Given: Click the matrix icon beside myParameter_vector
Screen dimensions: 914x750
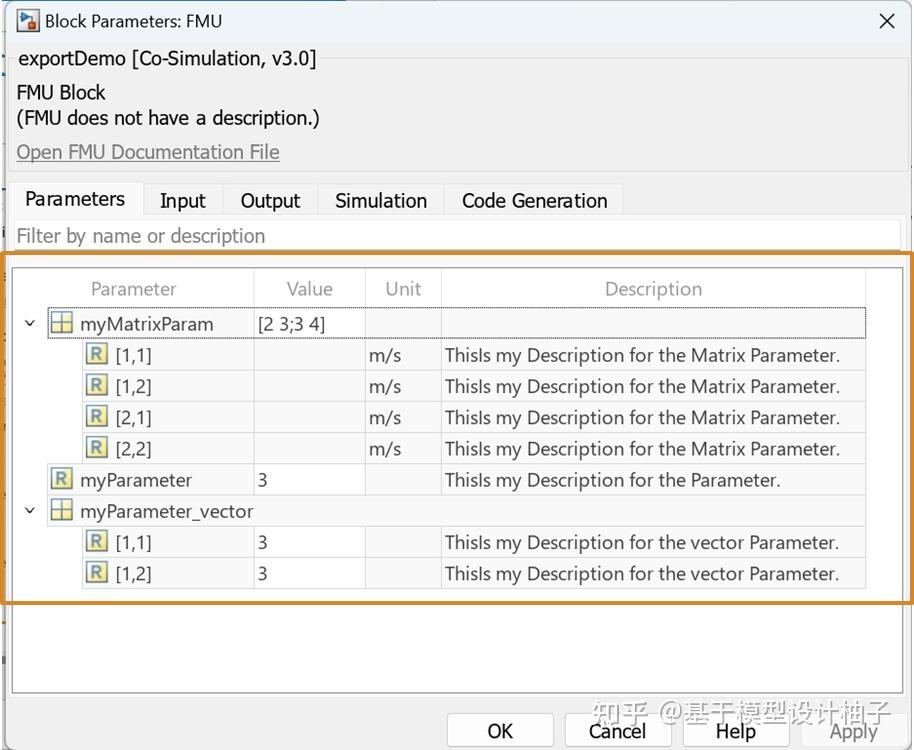Looking at the screenshot, I should (x=62, y=510).
